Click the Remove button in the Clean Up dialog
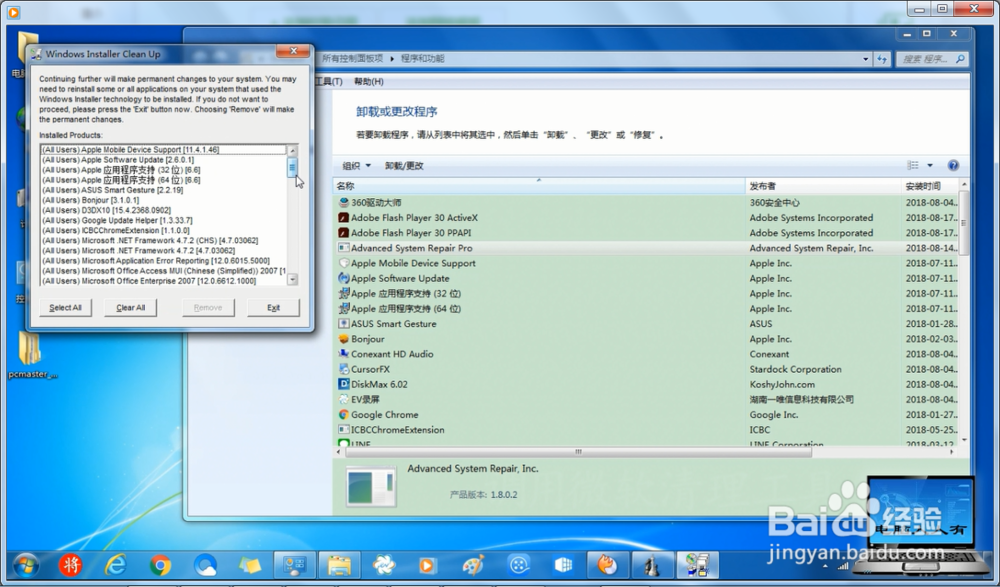Viewport: 1000px width, 587px height. [x=208, y=308]
